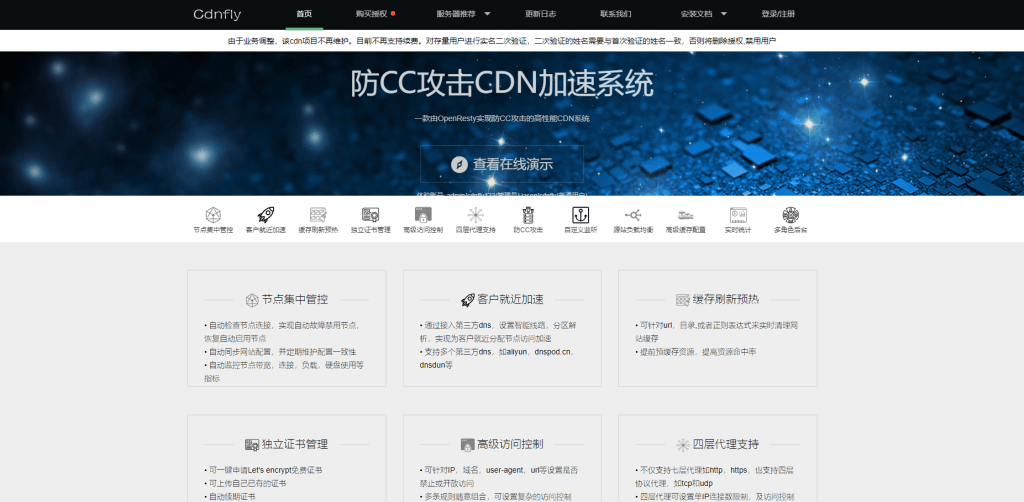Click the 高级访问控制 lock icon
Viewport: 1024px width, 502px height.
coord(422,215)
